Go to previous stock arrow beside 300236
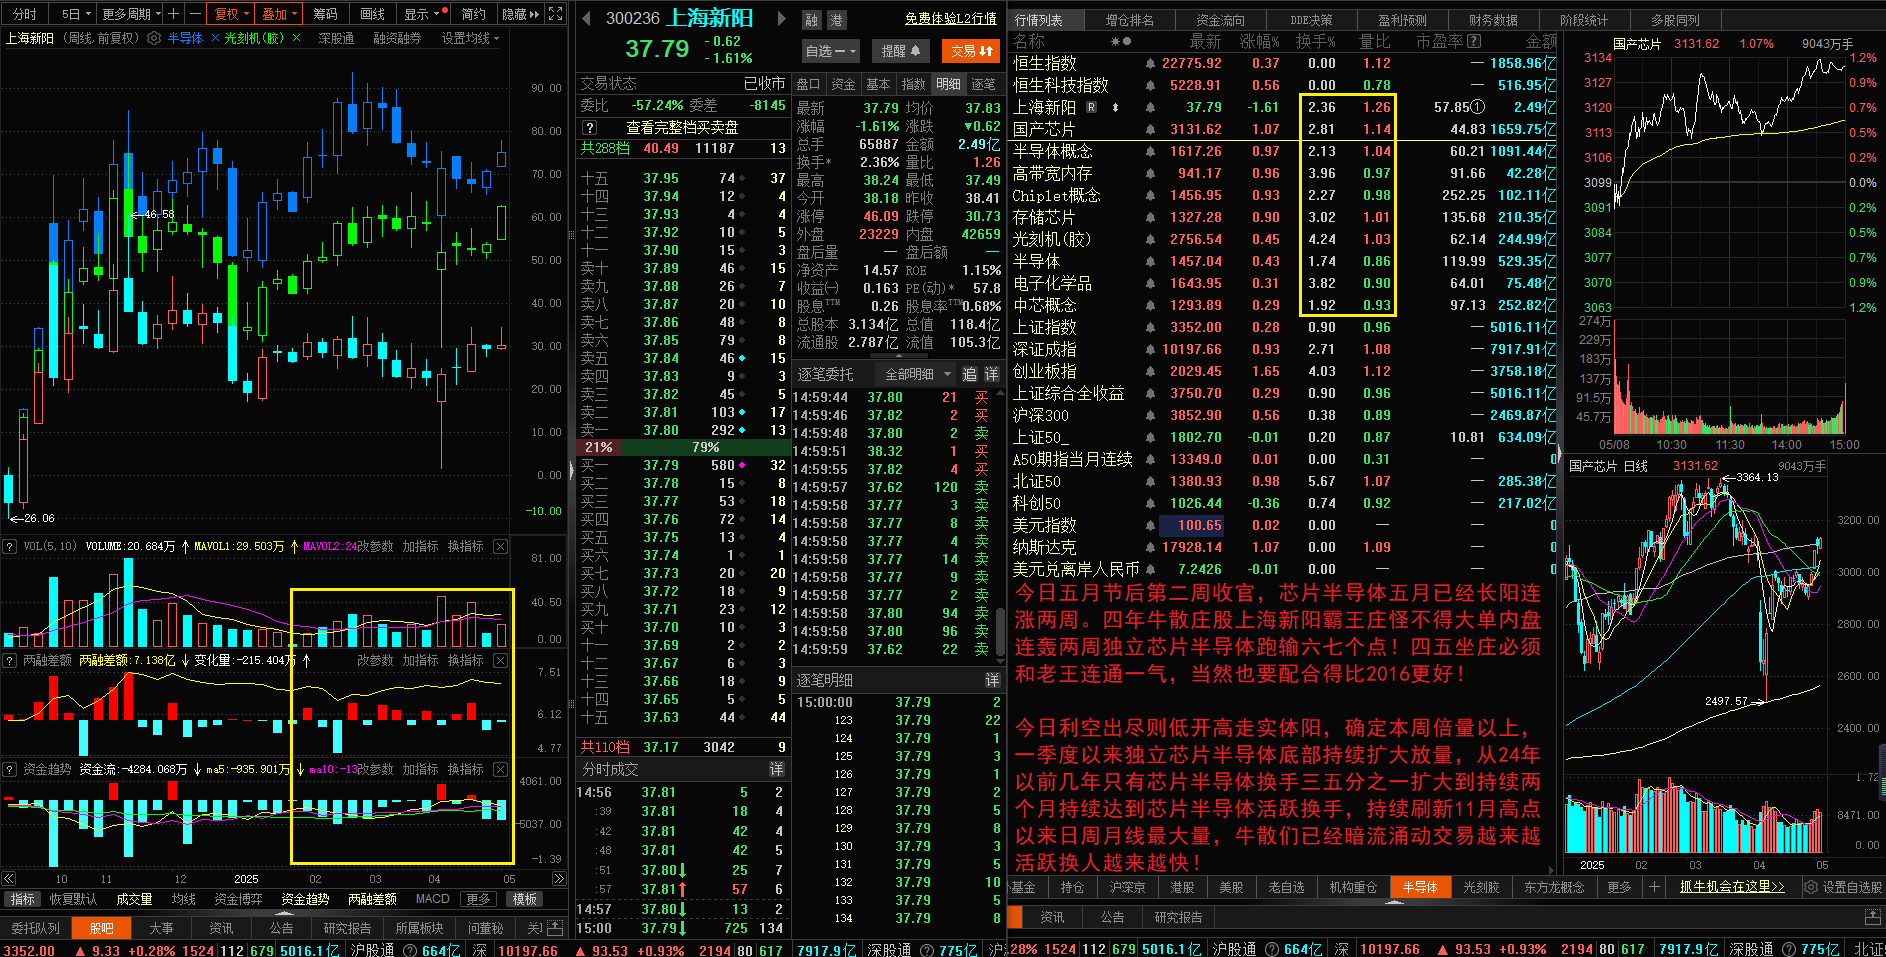Viewport: 1886px width, 957px height. [x=585, y=17]
